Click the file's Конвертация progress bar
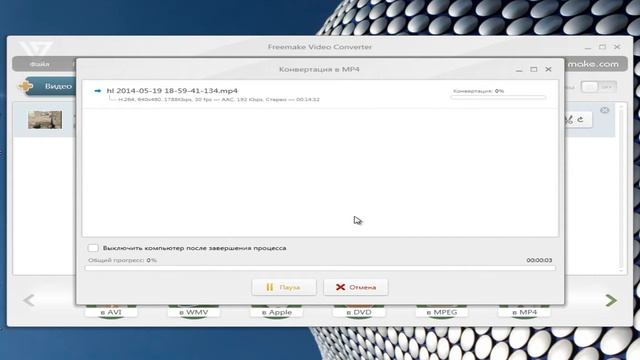 pyautogui.click(x=498, y=98)
